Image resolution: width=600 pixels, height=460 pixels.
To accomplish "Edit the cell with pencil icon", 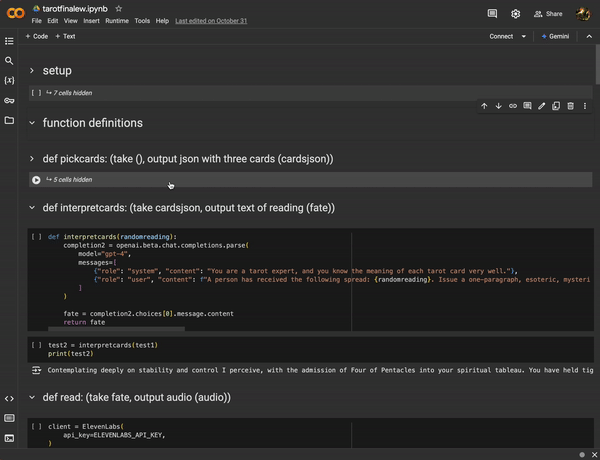I will point(541,106).
